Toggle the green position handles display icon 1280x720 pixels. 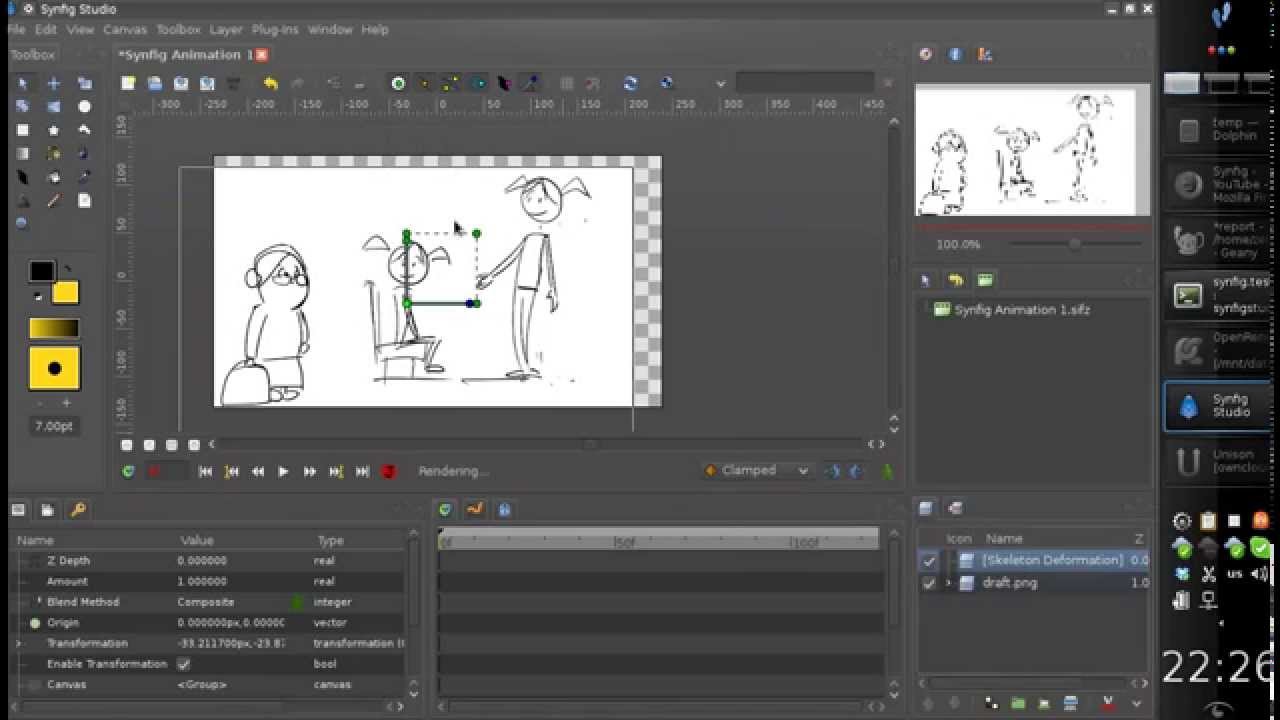point(398,84)
